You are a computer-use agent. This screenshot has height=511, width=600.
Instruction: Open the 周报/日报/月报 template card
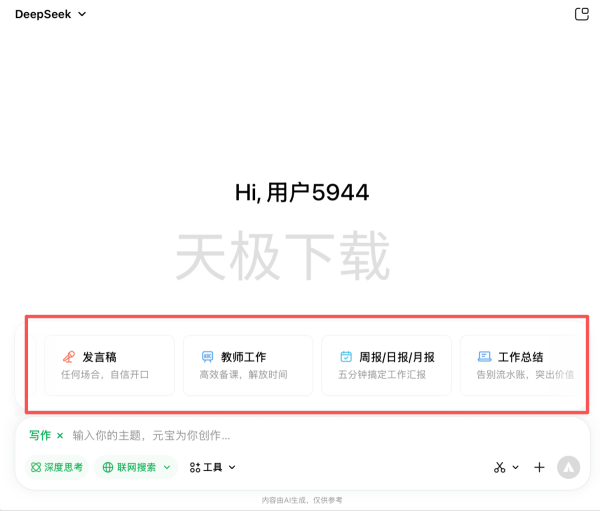tap(386, 365)
